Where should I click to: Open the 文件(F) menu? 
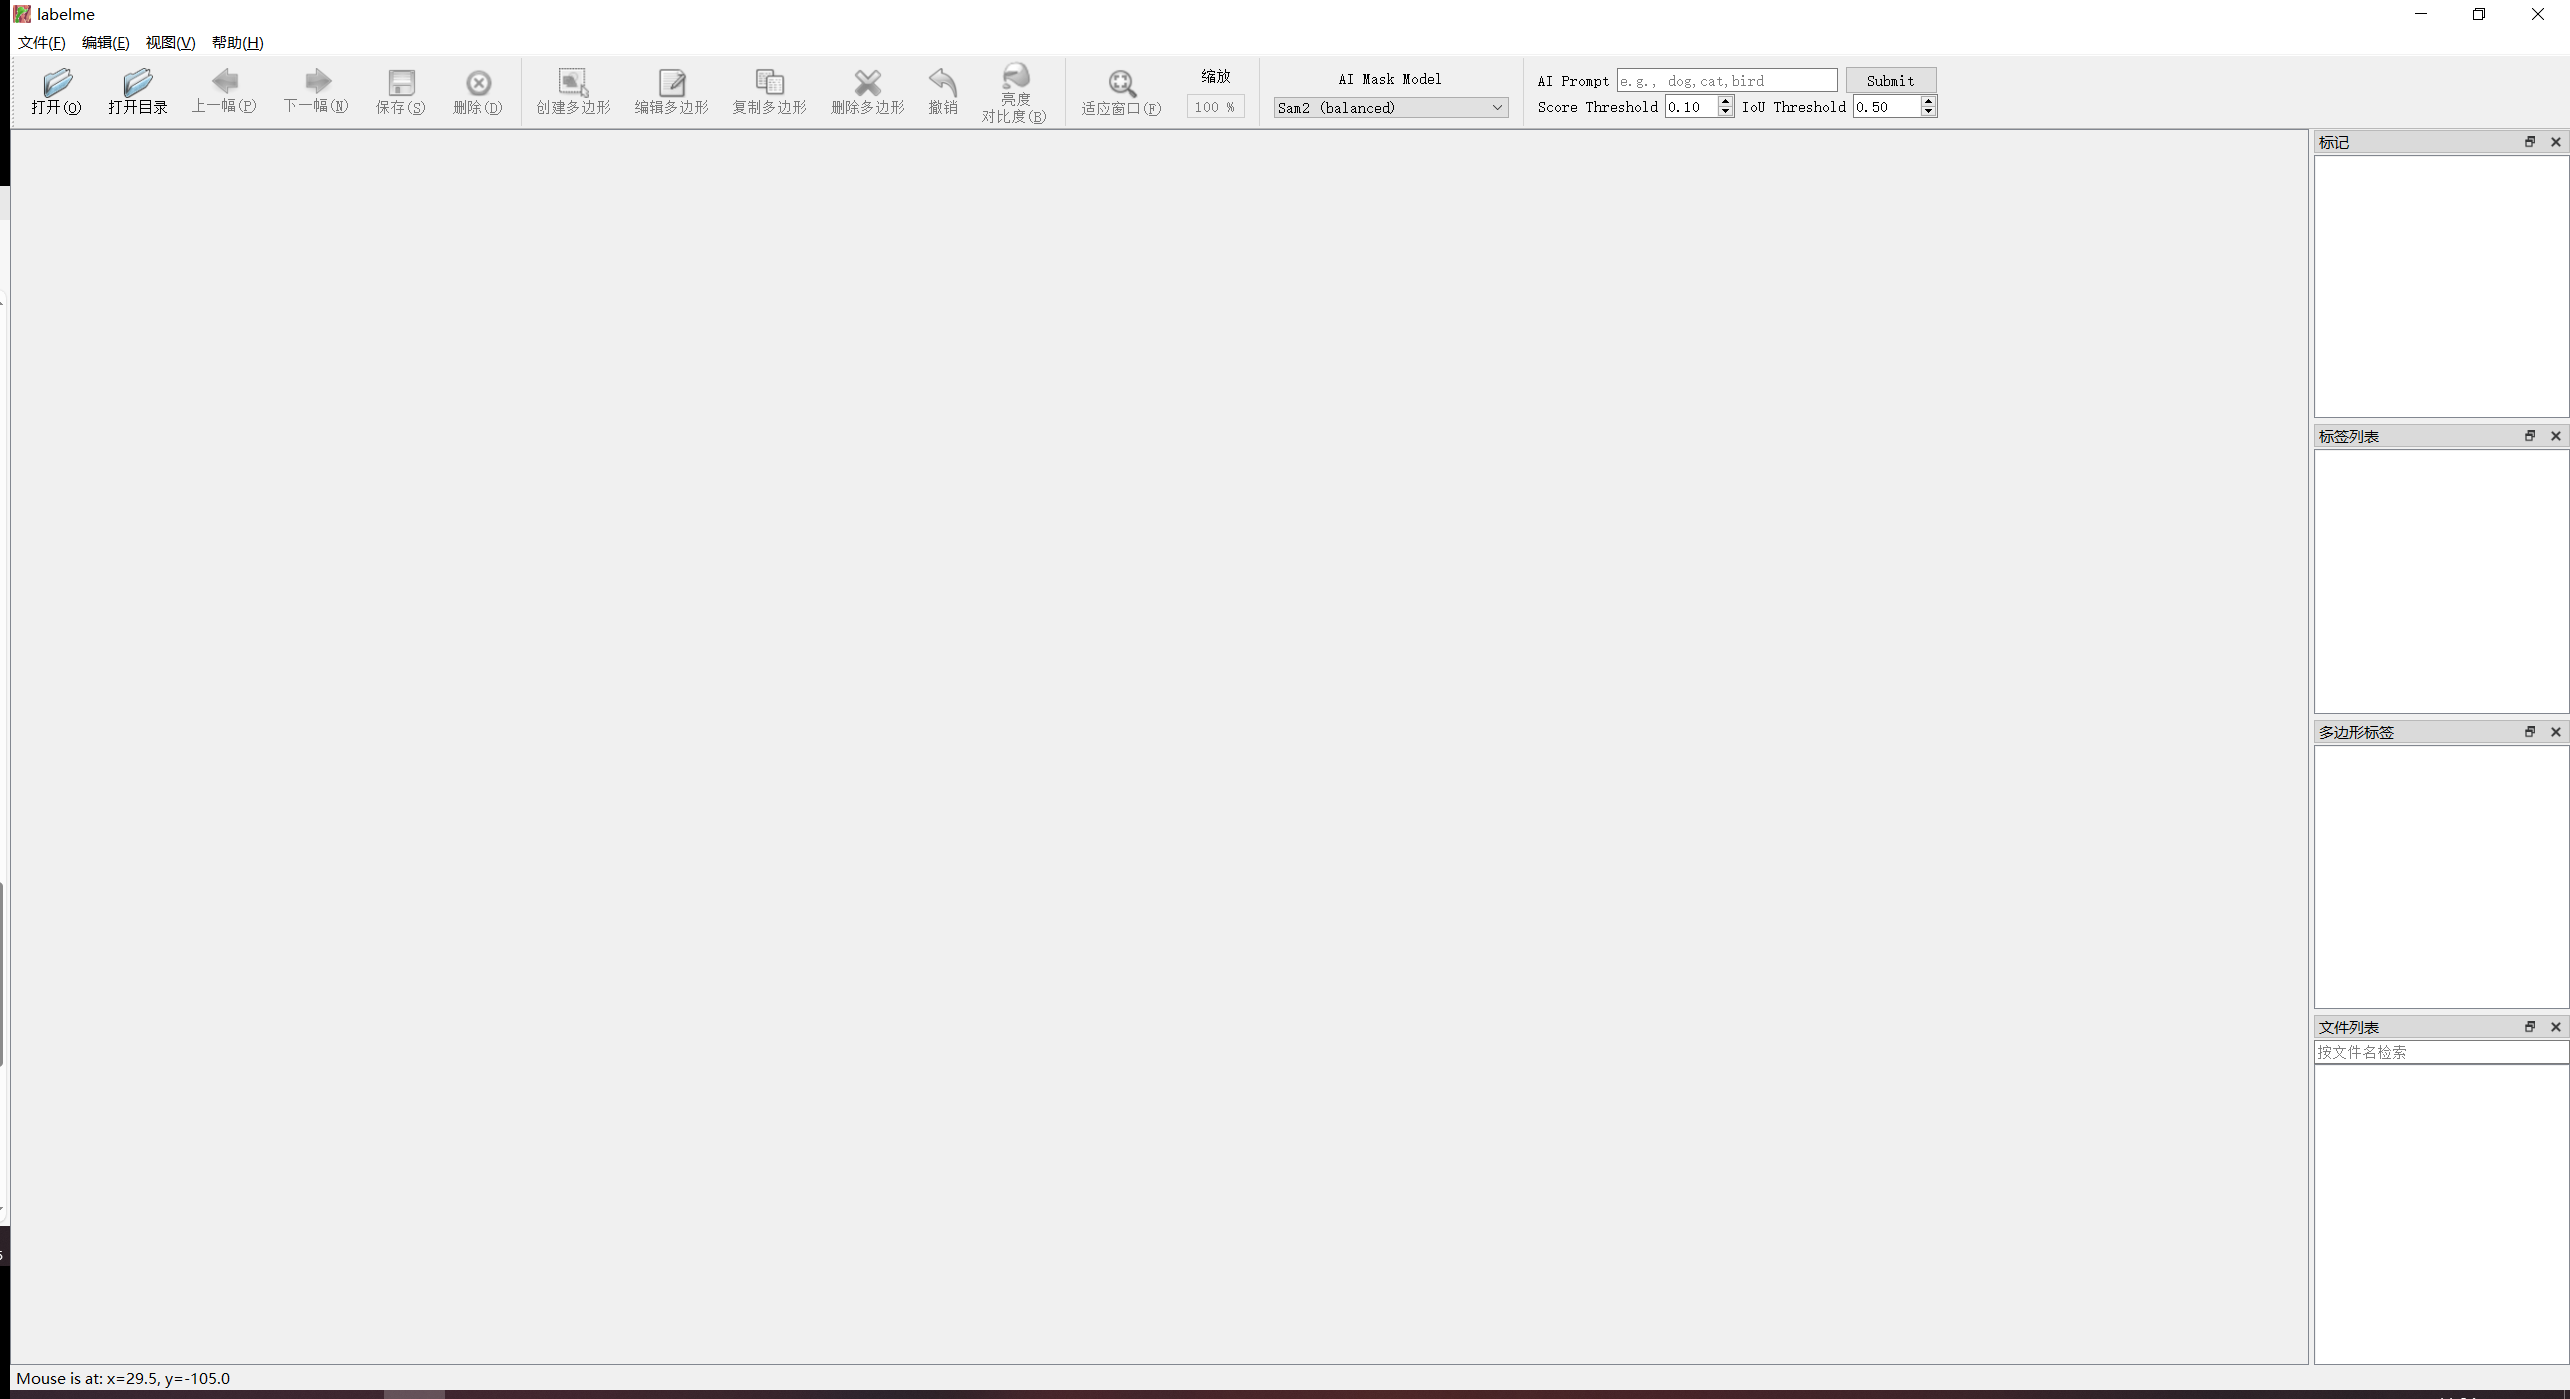coord(41,43)
